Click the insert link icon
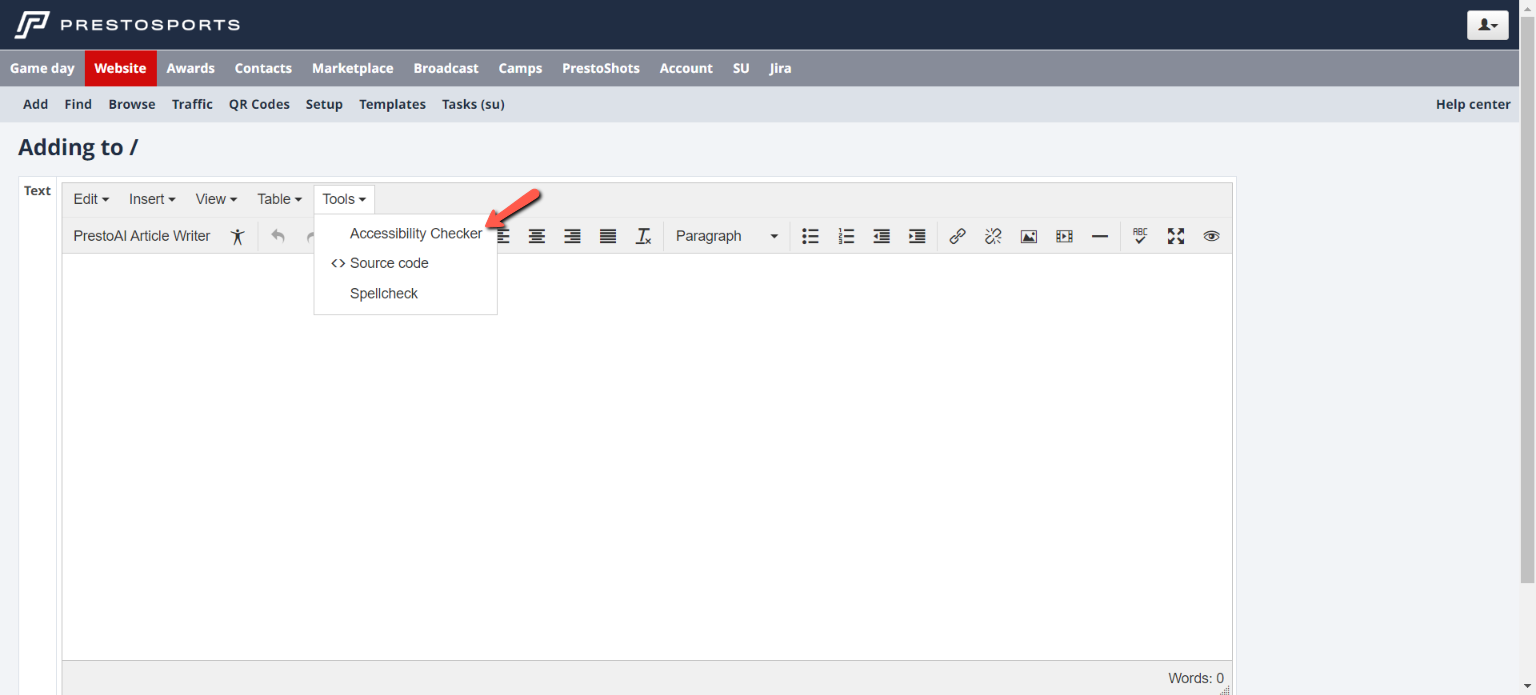The height and width of the screenshot is (695, 1536). click(x=957, y=237)
